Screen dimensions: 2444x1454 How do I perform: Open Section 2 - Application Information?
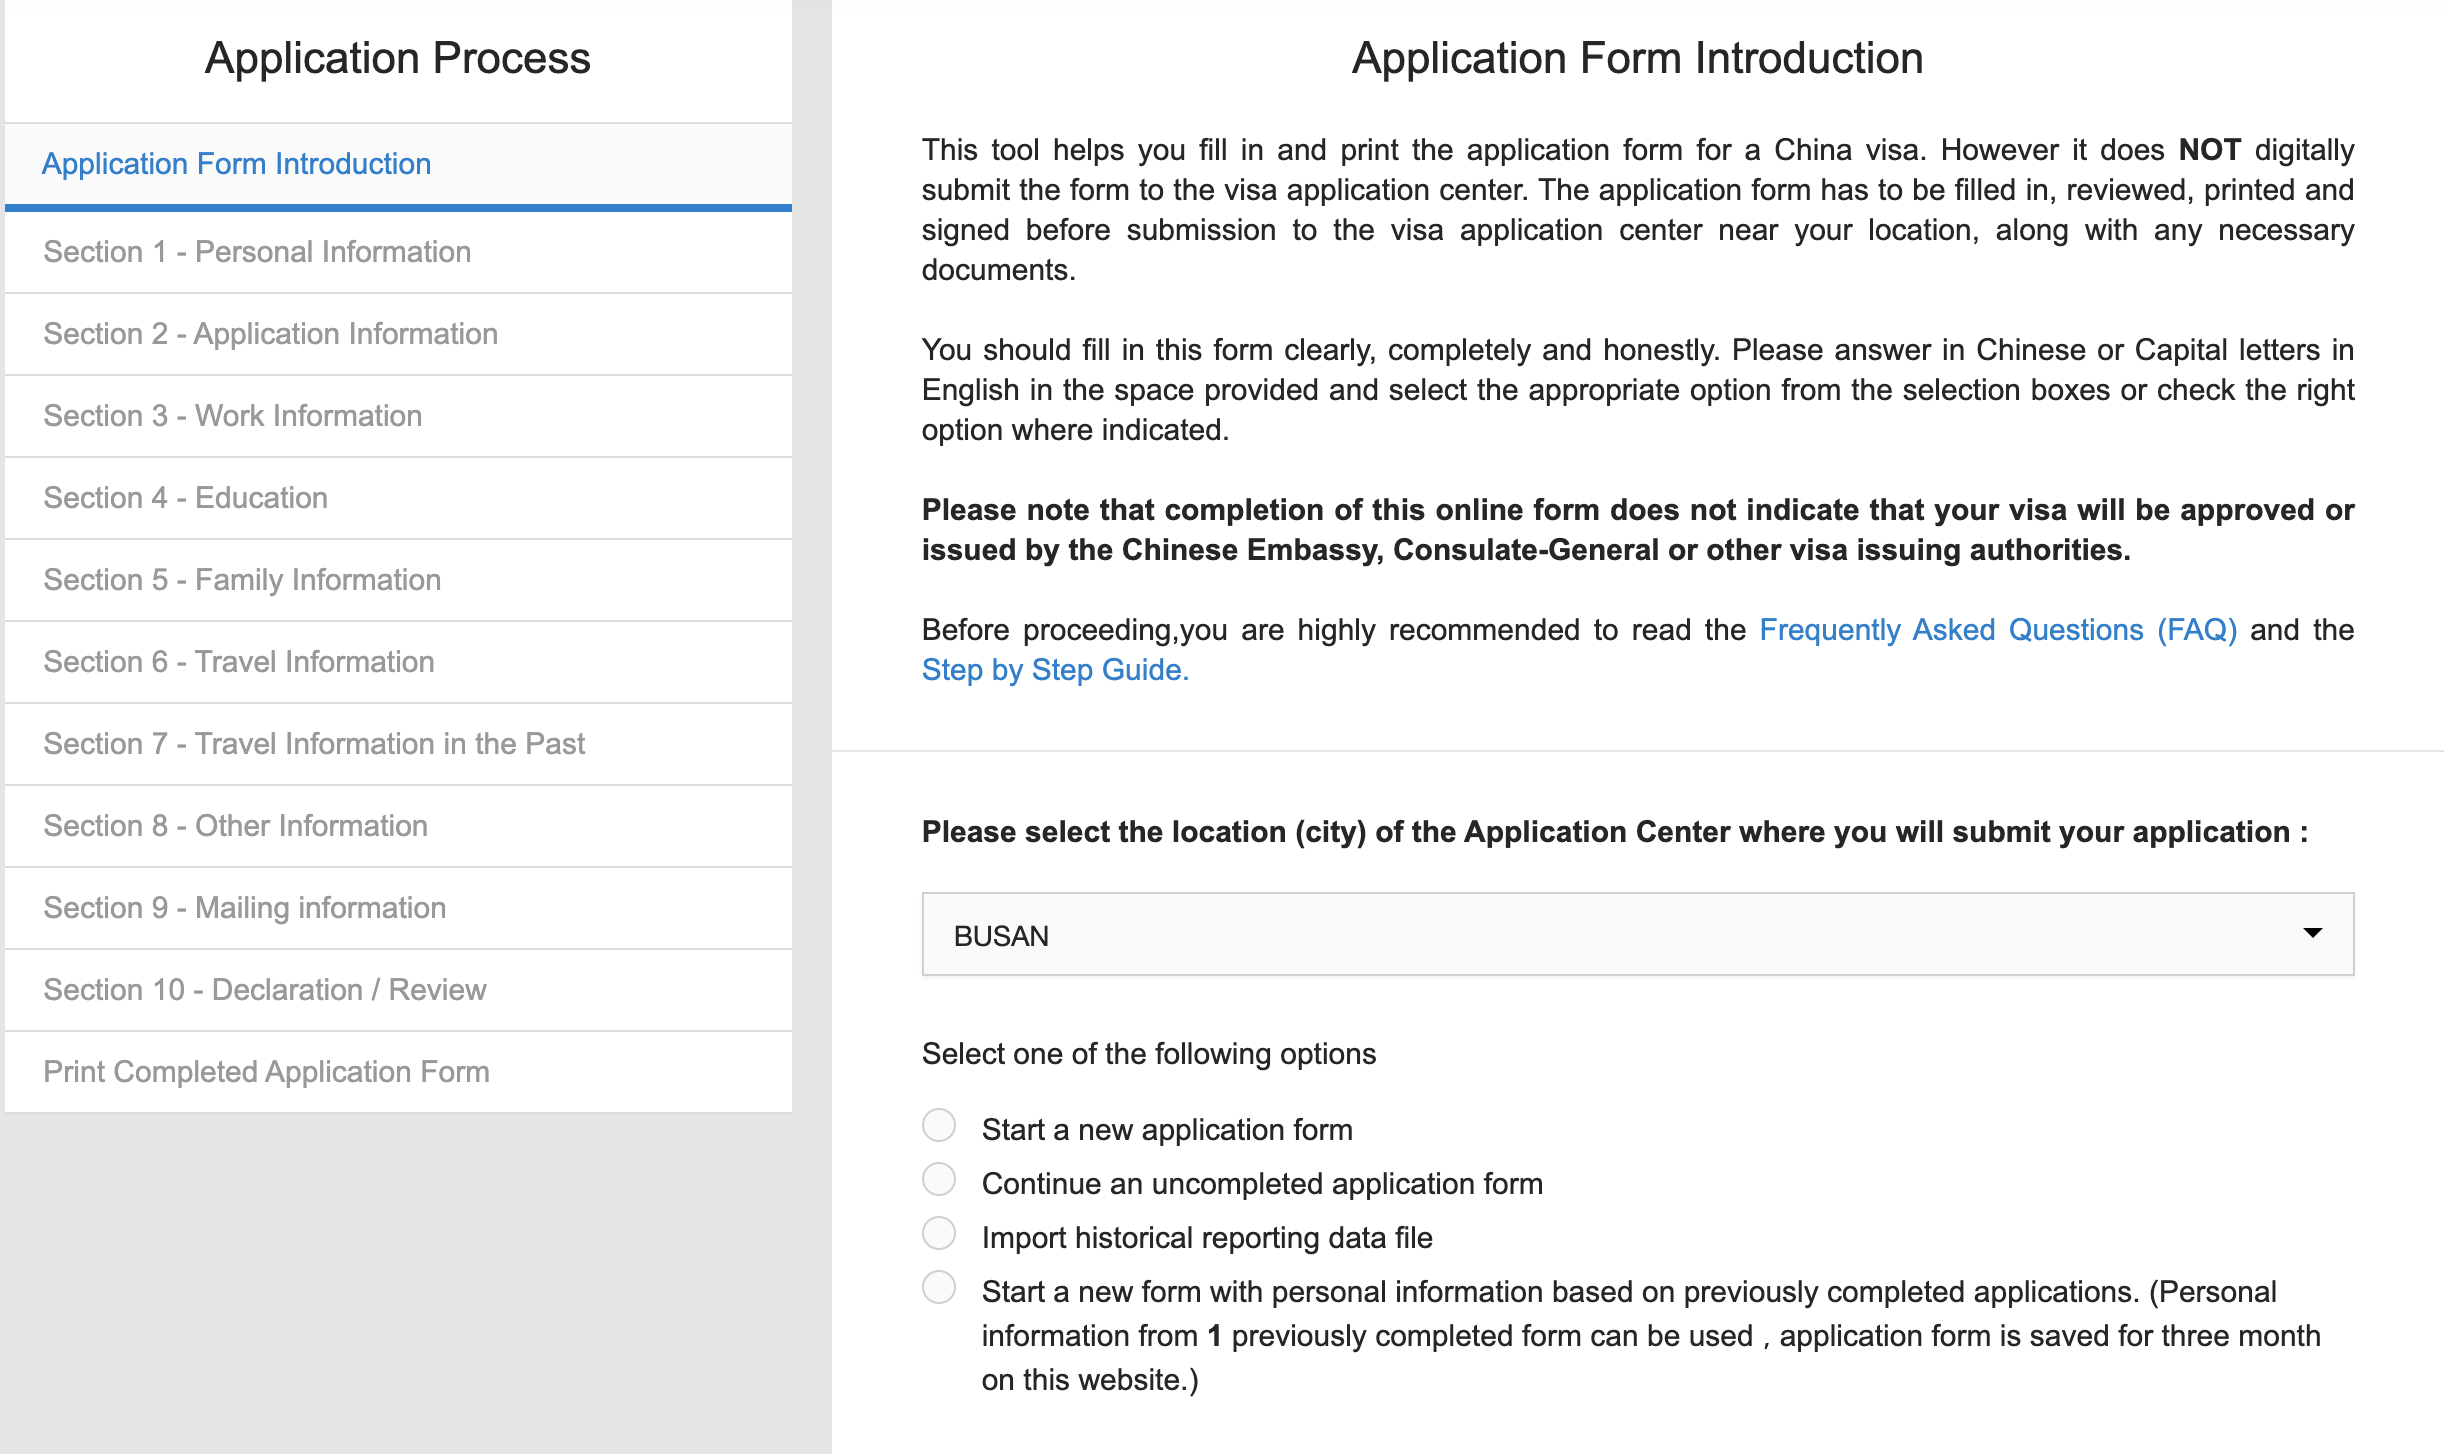pyautogui.click(x=270, y=334)
